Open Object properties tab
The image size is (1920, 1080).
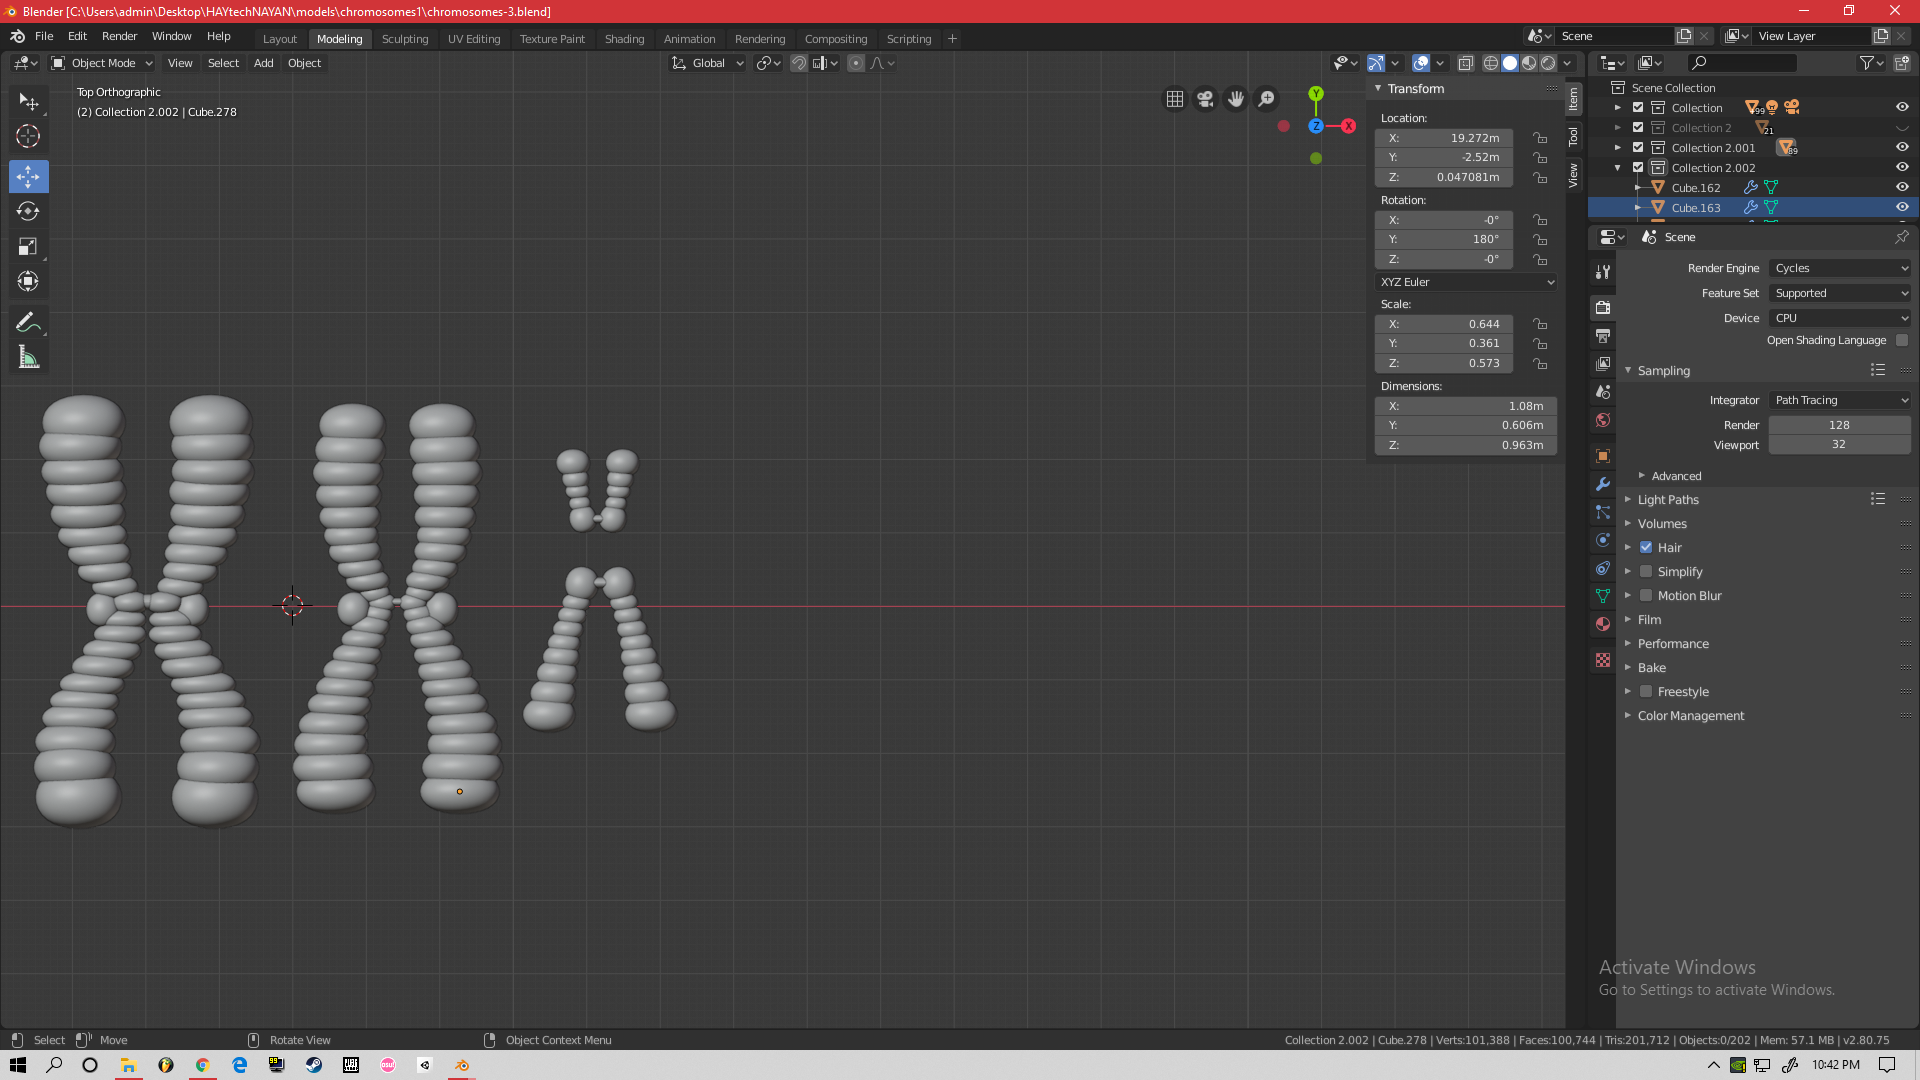[1603, 456]
